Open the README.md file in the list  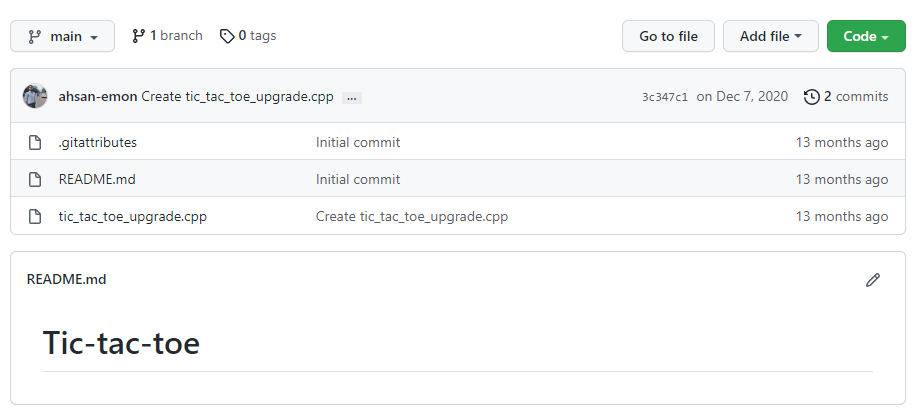click(x=96, y=180)
